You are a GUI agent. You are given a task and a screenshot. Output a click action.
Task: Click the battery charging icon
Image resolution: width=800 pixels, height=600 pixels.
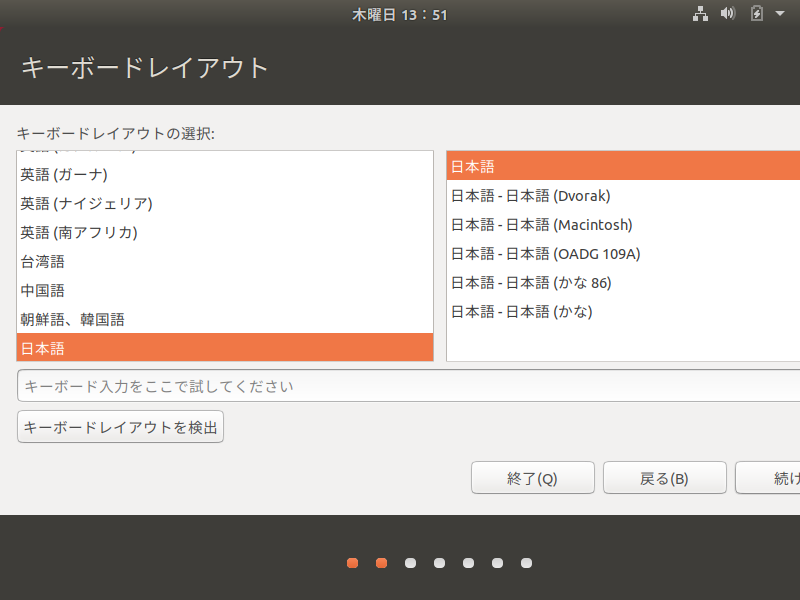[757, 13]
